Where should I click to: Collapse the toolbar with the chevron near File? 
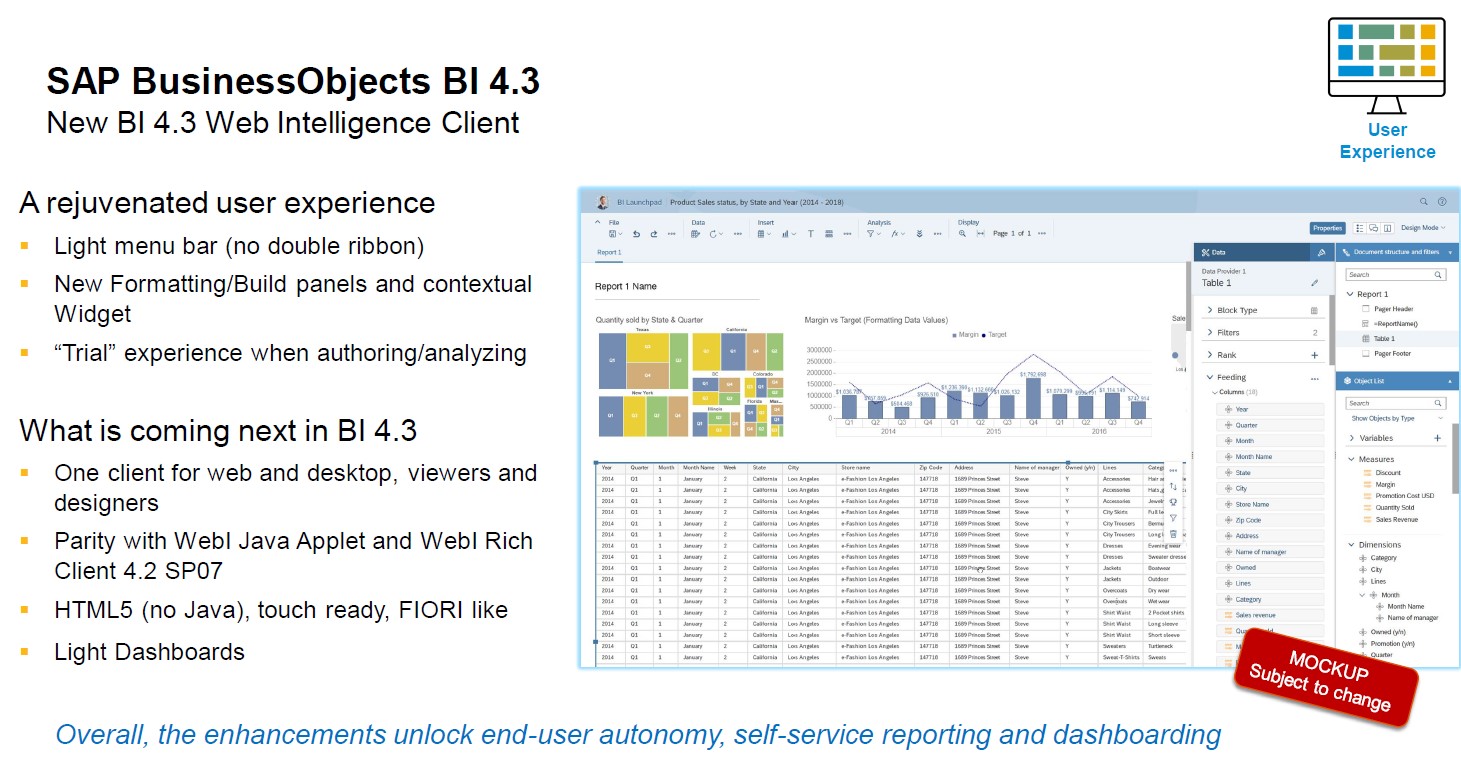[x=597, y=222]
